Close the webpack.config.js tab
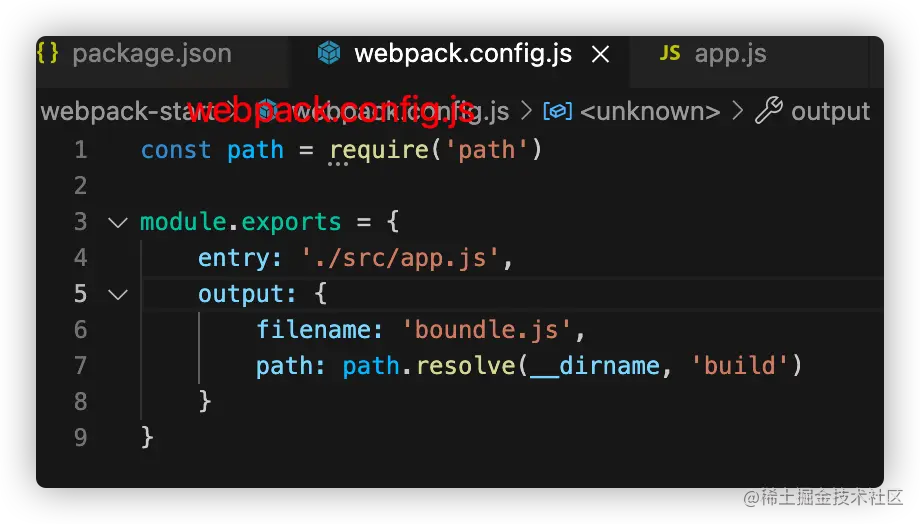 (600, 55)
